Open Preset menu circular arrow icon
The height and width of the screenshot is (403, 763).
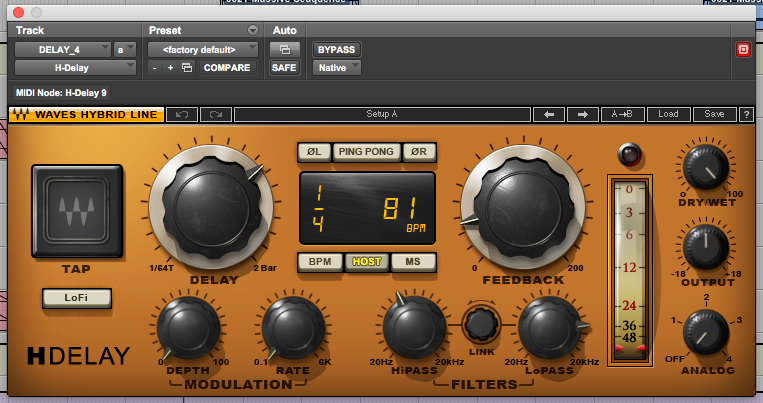coord(253,30)
